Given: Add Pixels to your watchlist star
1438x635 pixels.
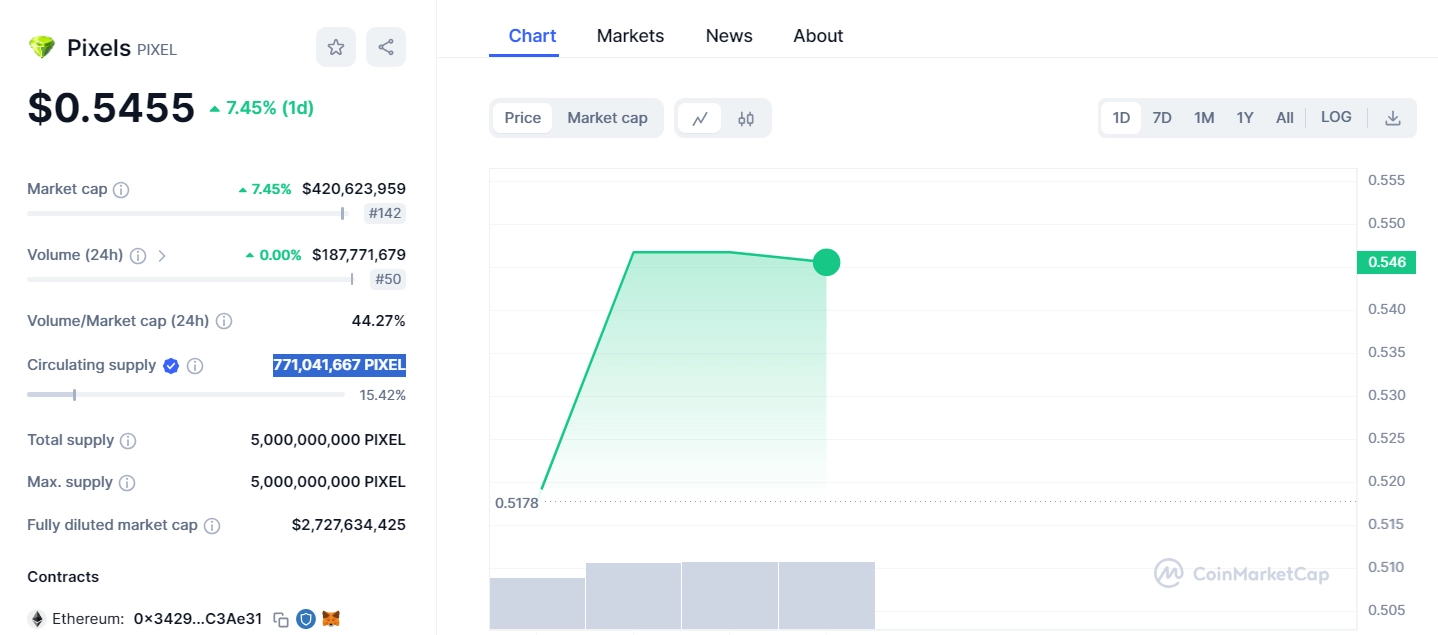Looking at the screenshot, I should [336, 46].
